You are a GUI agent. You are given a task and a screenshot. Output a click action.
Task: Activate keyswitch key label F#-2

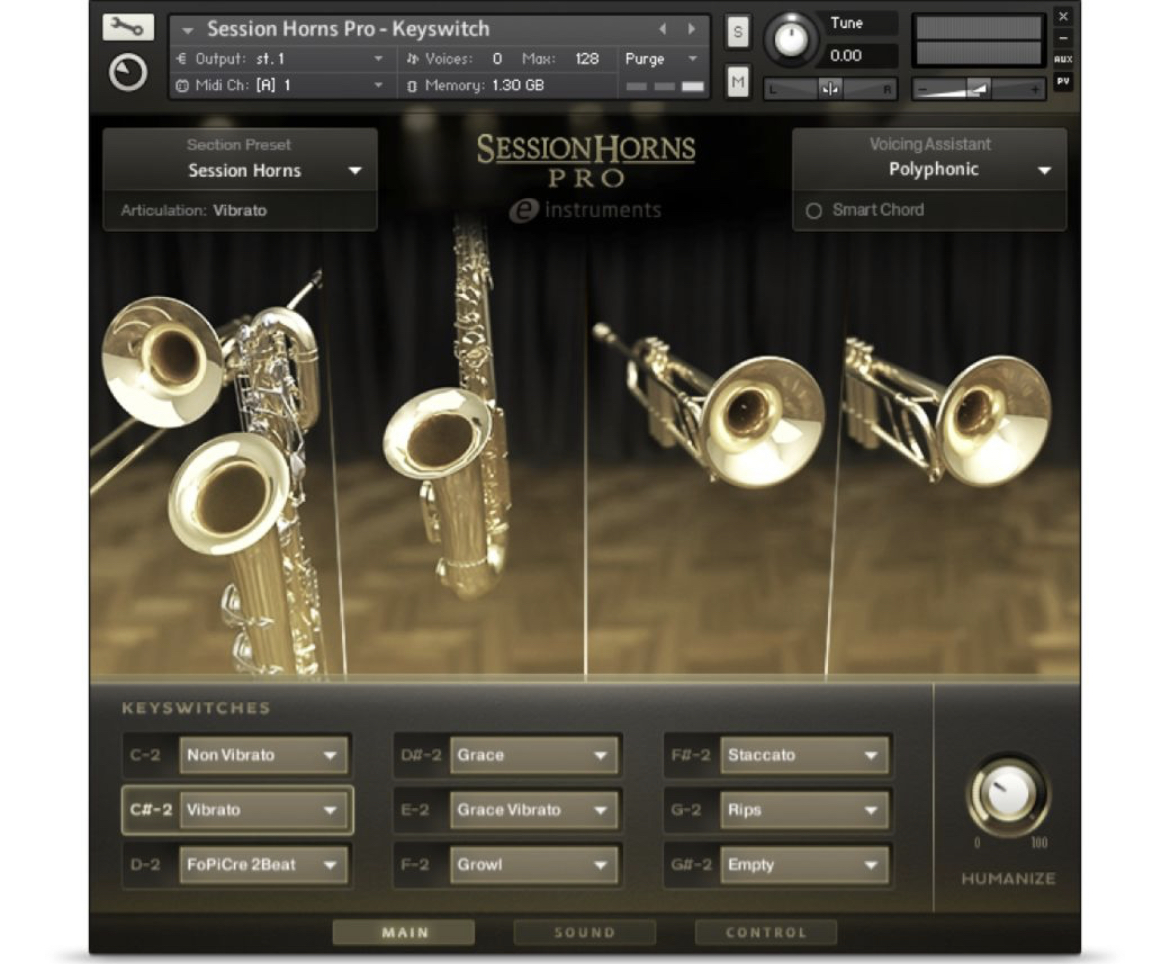(690, 755)
